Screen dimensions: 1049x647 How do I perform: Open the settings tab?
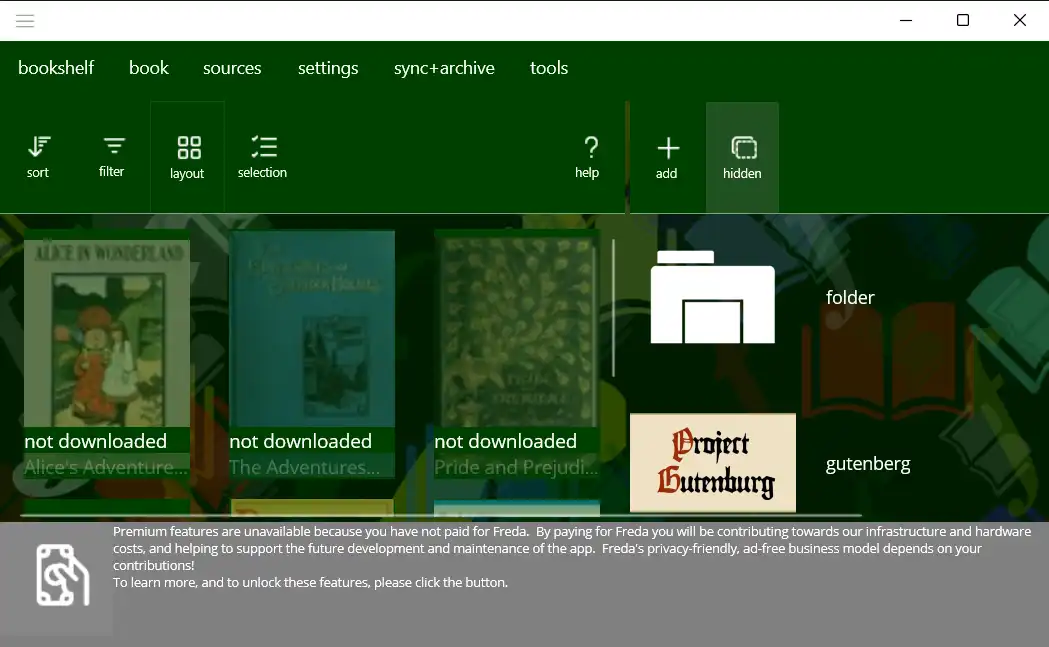[x=328, y=68]
